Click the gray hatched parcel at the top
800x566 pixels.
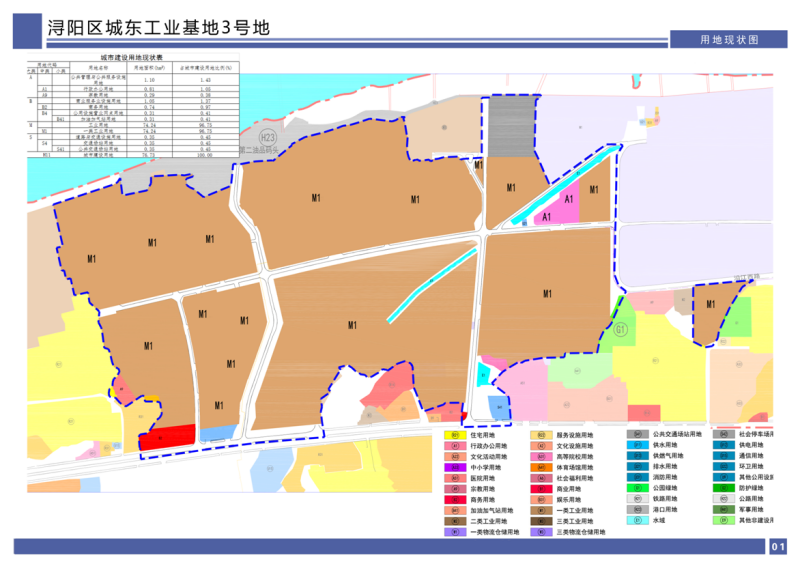click(x=509, y=123)
